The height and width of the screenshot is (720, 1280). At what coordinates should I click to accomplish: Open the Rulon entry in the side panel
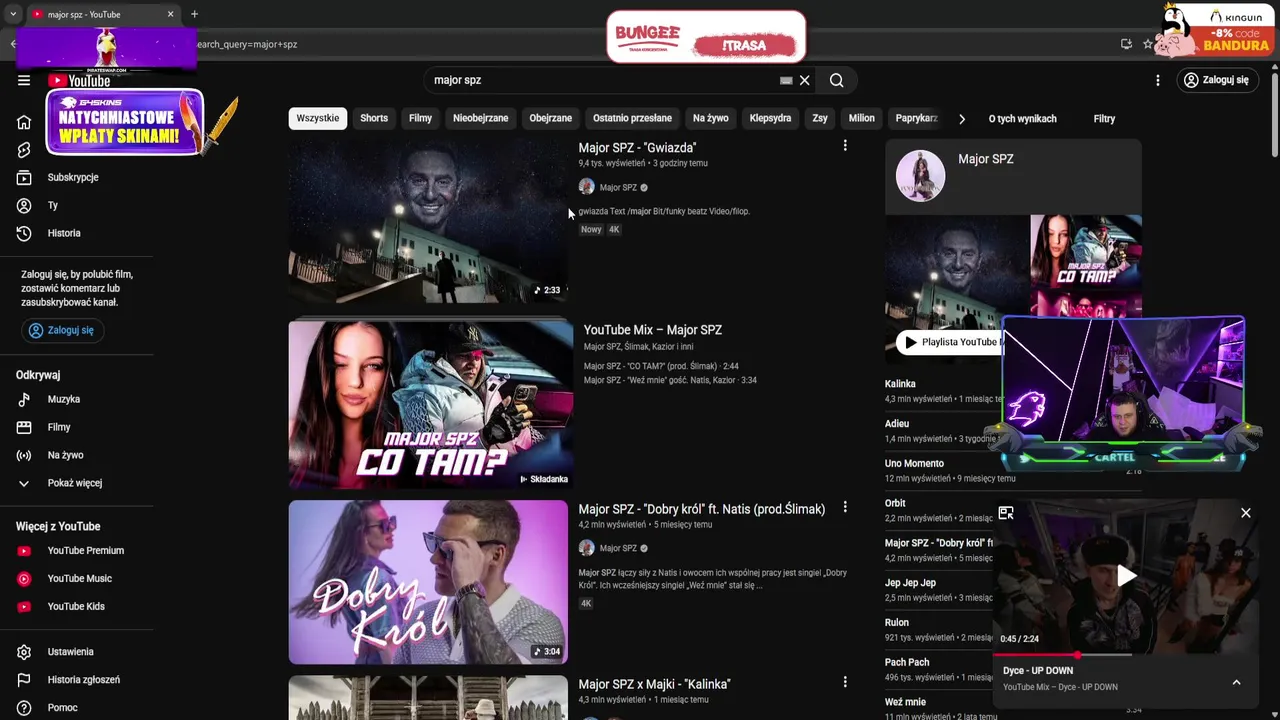[897, 623]
